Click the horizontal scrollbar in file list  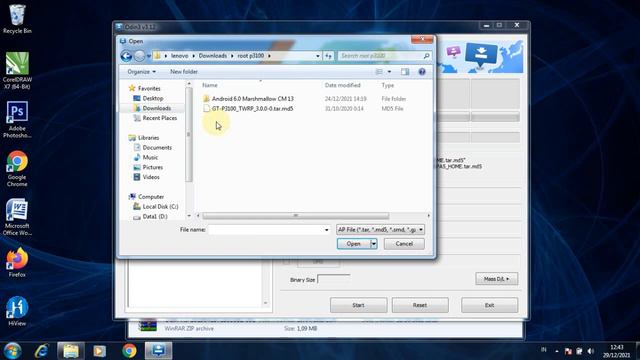296,216
